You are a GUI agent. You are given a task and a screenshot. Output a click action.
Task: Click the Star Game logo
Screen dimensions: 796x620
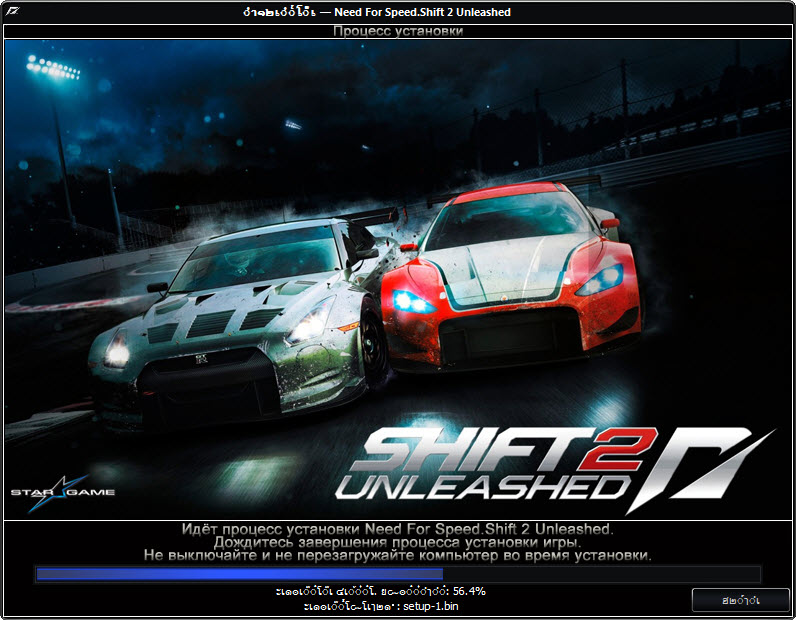click(62, 494)
